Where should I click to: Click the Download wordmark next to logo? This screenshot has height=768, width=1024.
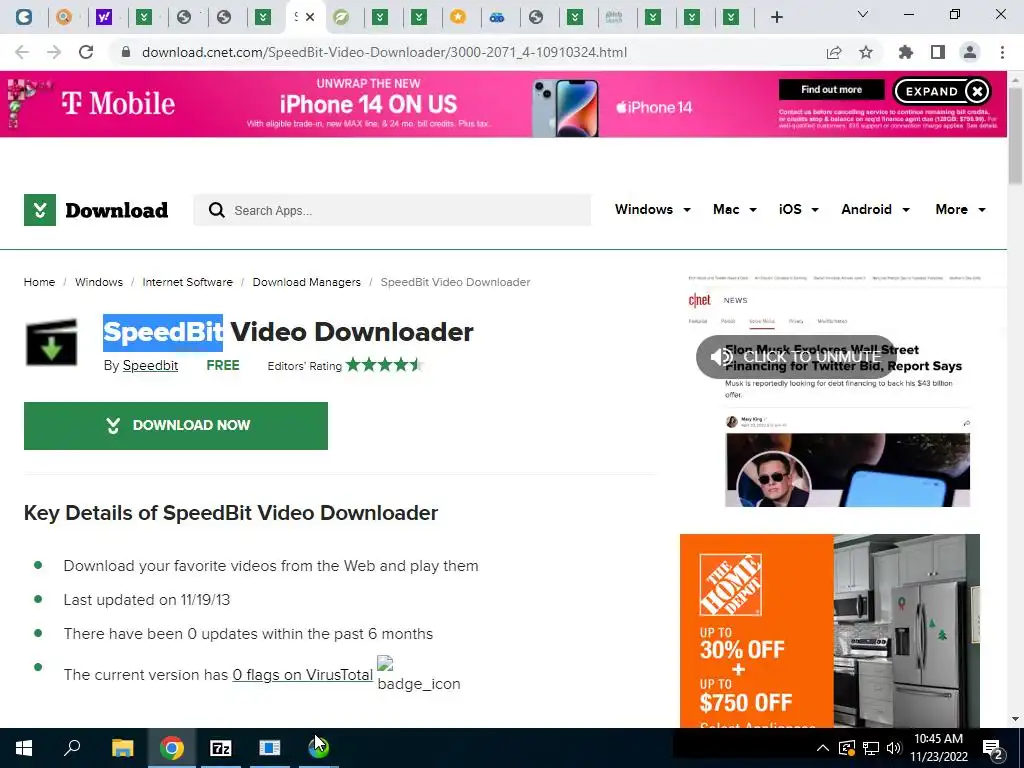click(116, 210)
